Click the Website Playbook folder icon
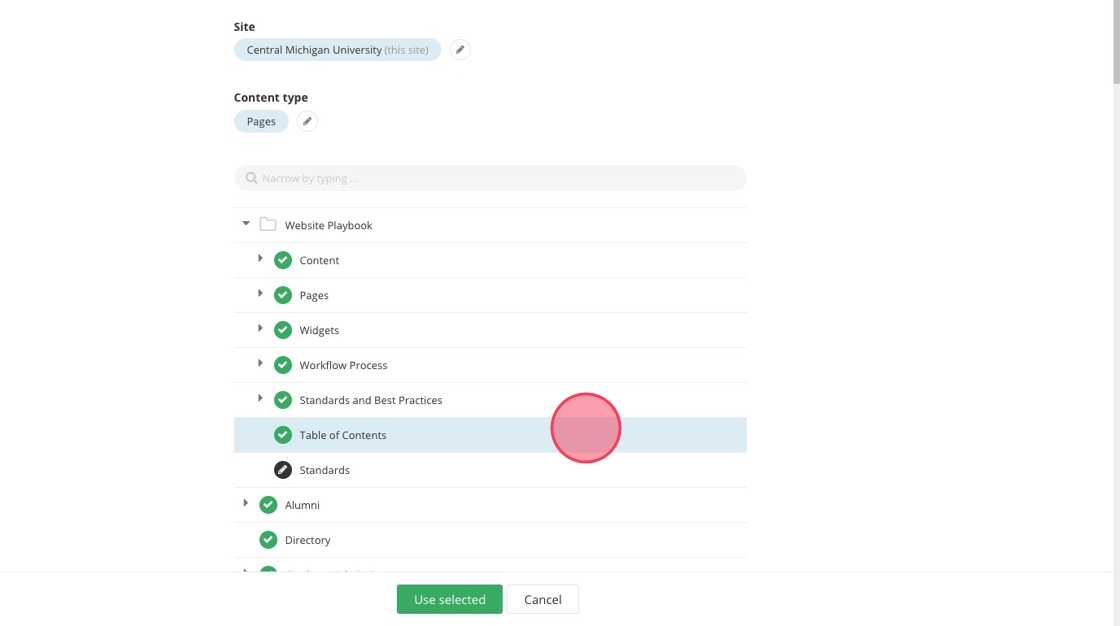Image resolution: width=1120 pixels, height=626 pixels. click(268, 225)
